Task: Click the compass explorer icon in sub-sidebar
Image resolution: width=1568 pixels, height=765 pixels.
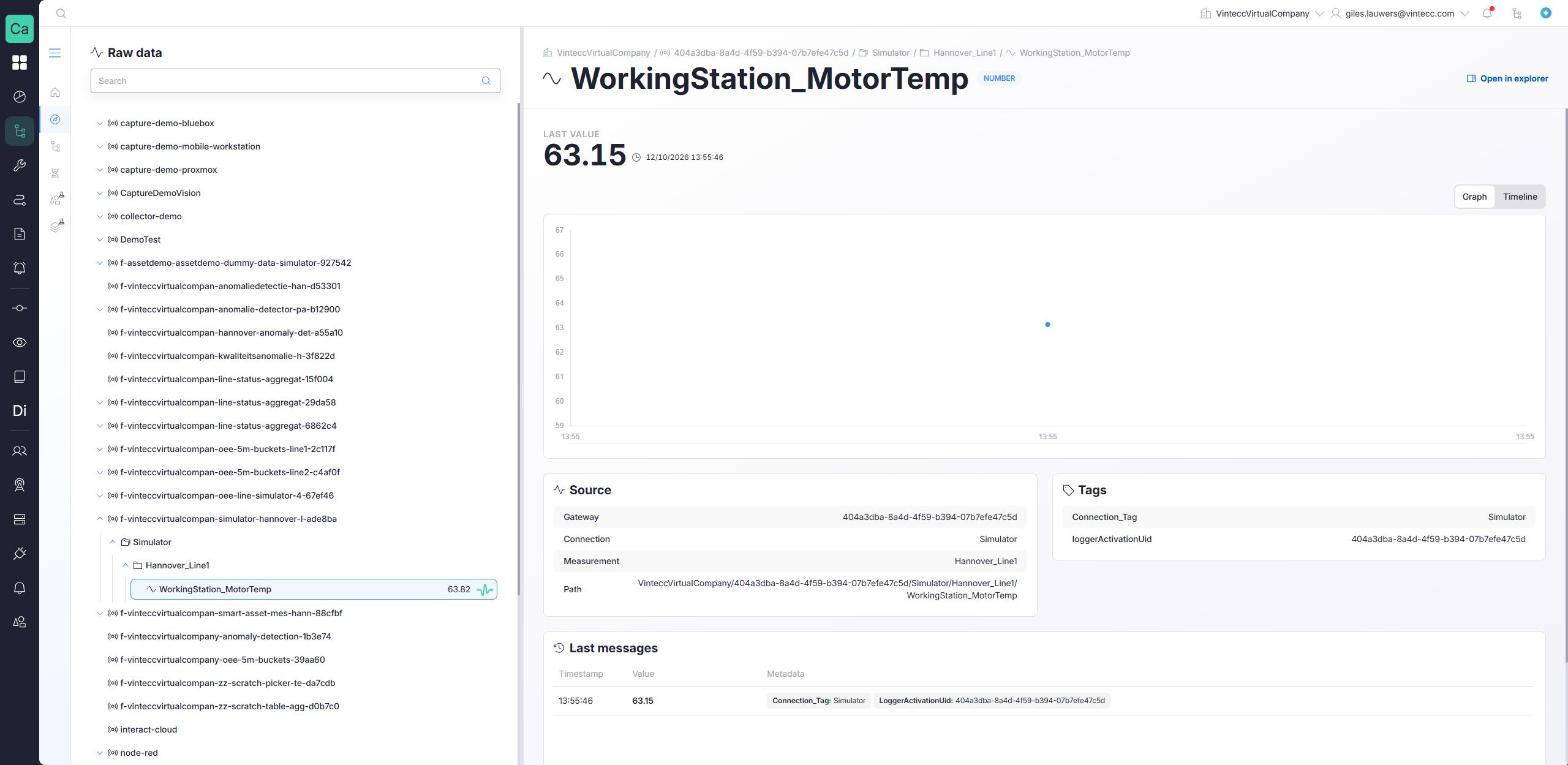Action: coord(55,119)
